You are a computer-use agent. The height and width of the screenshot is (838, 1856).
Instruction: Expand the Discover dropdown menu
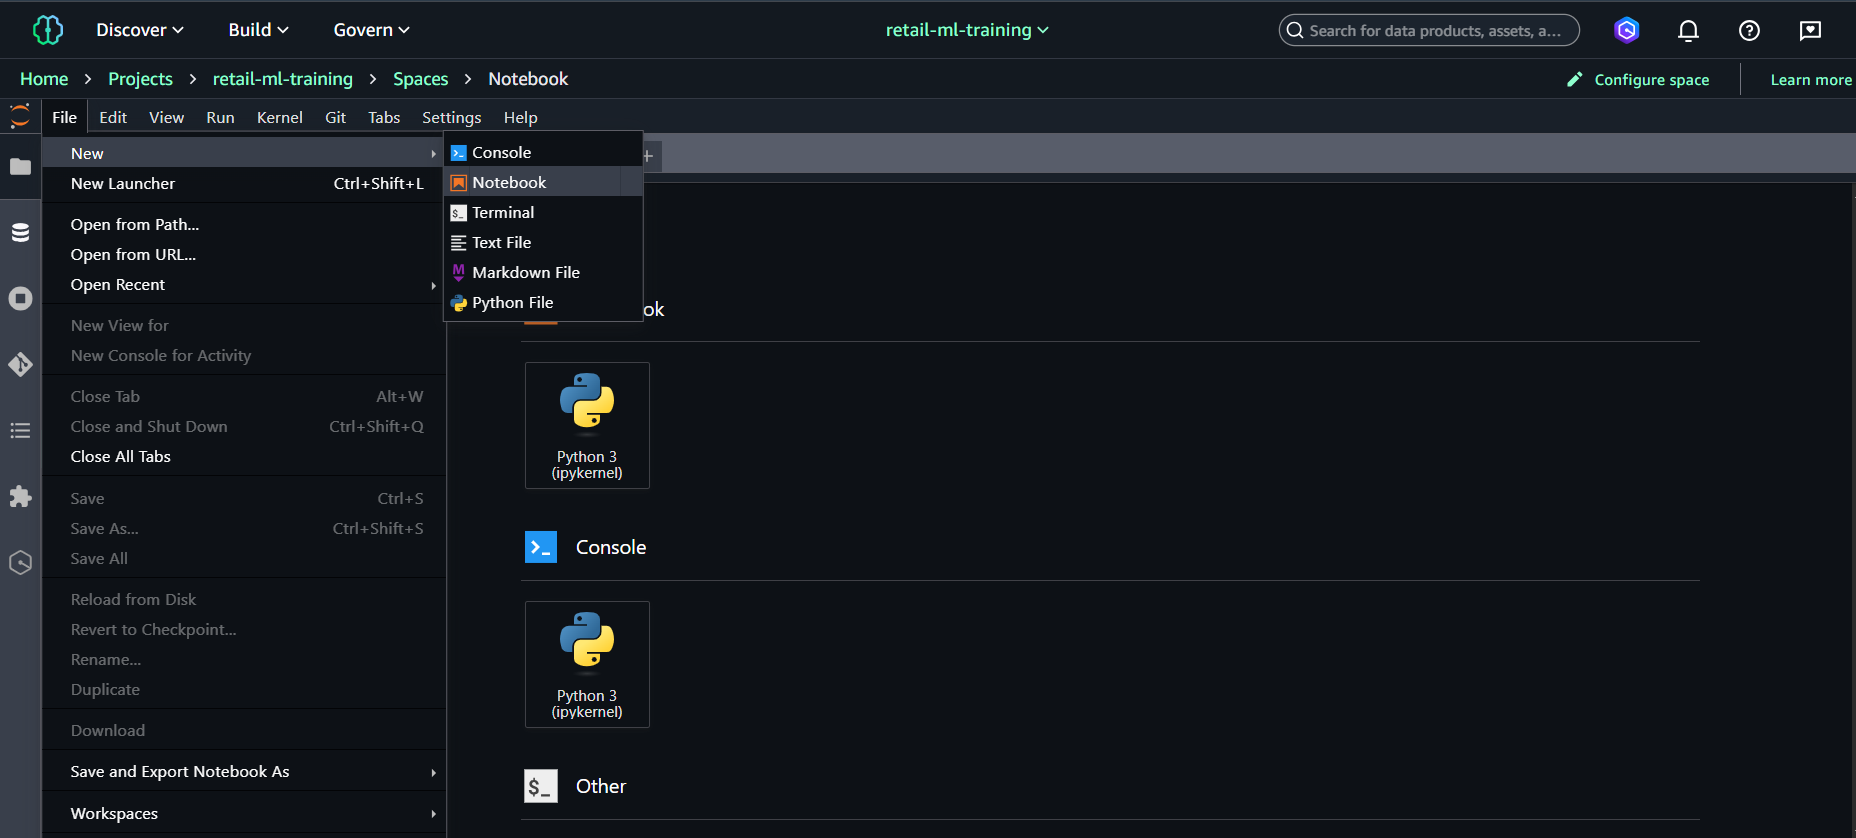(x=140, y=30)
